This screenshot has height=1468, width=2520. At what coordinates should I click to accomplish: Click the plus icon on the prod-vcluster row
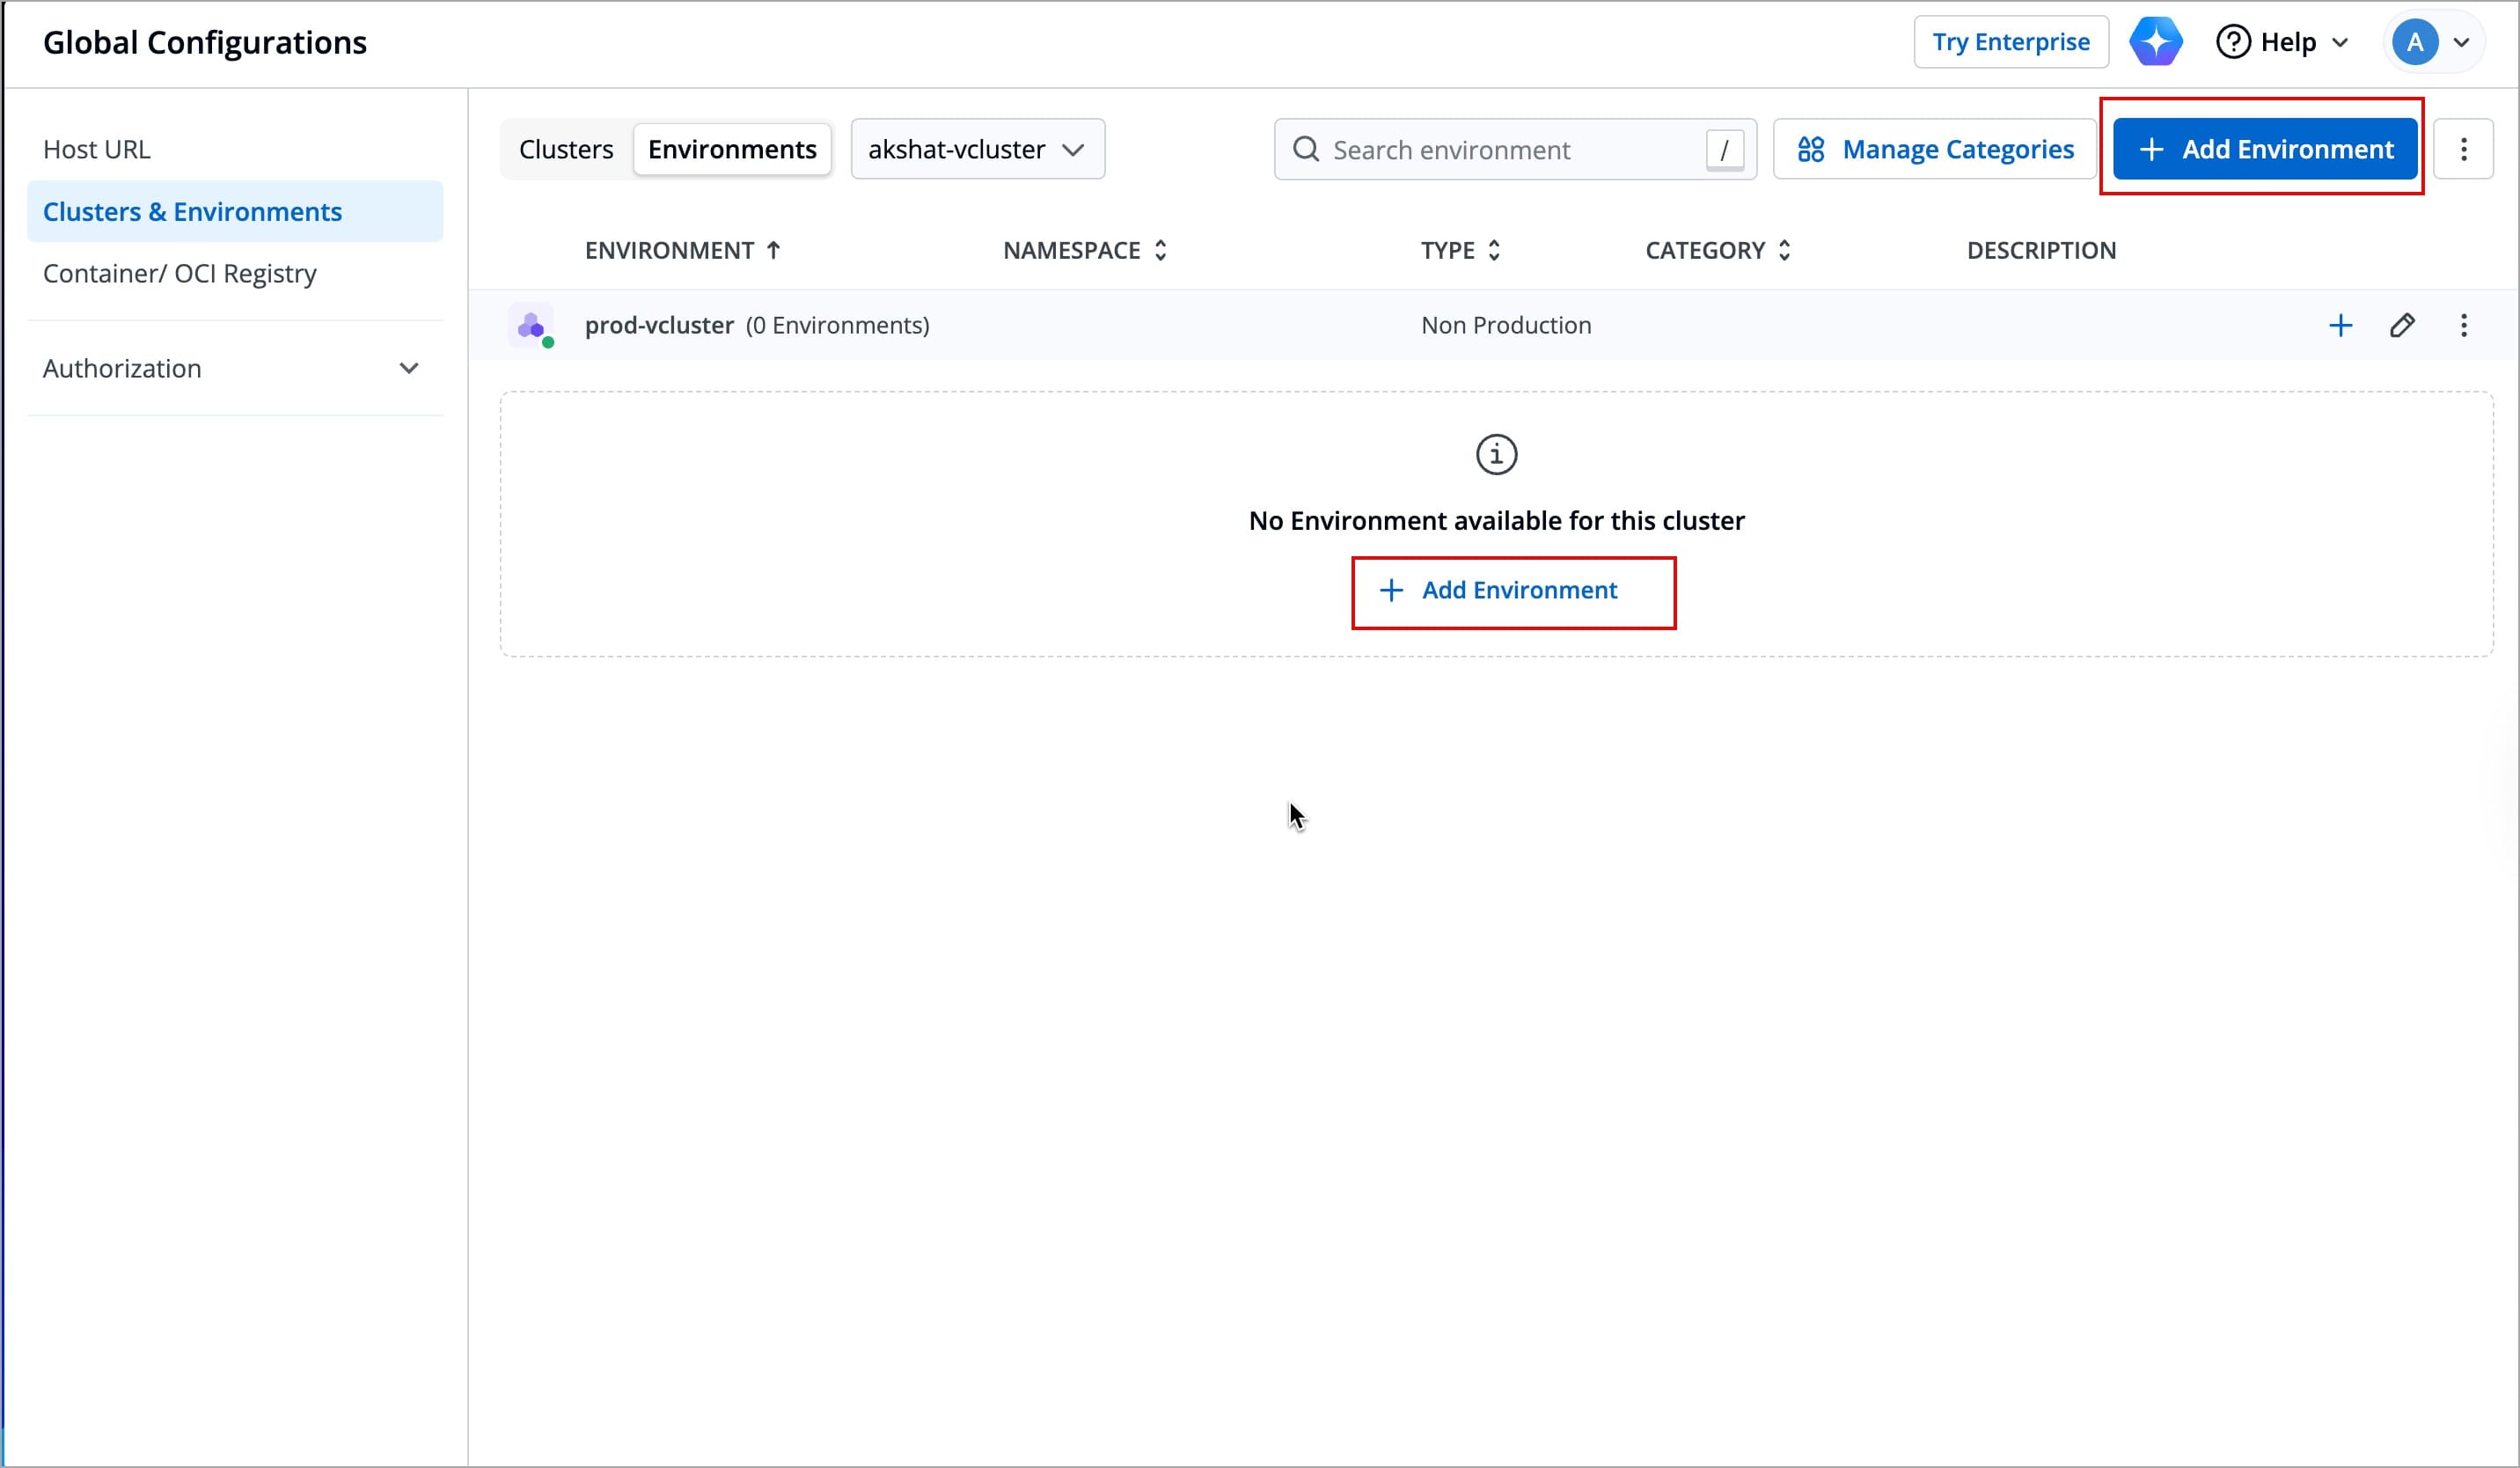[2340, 325]
